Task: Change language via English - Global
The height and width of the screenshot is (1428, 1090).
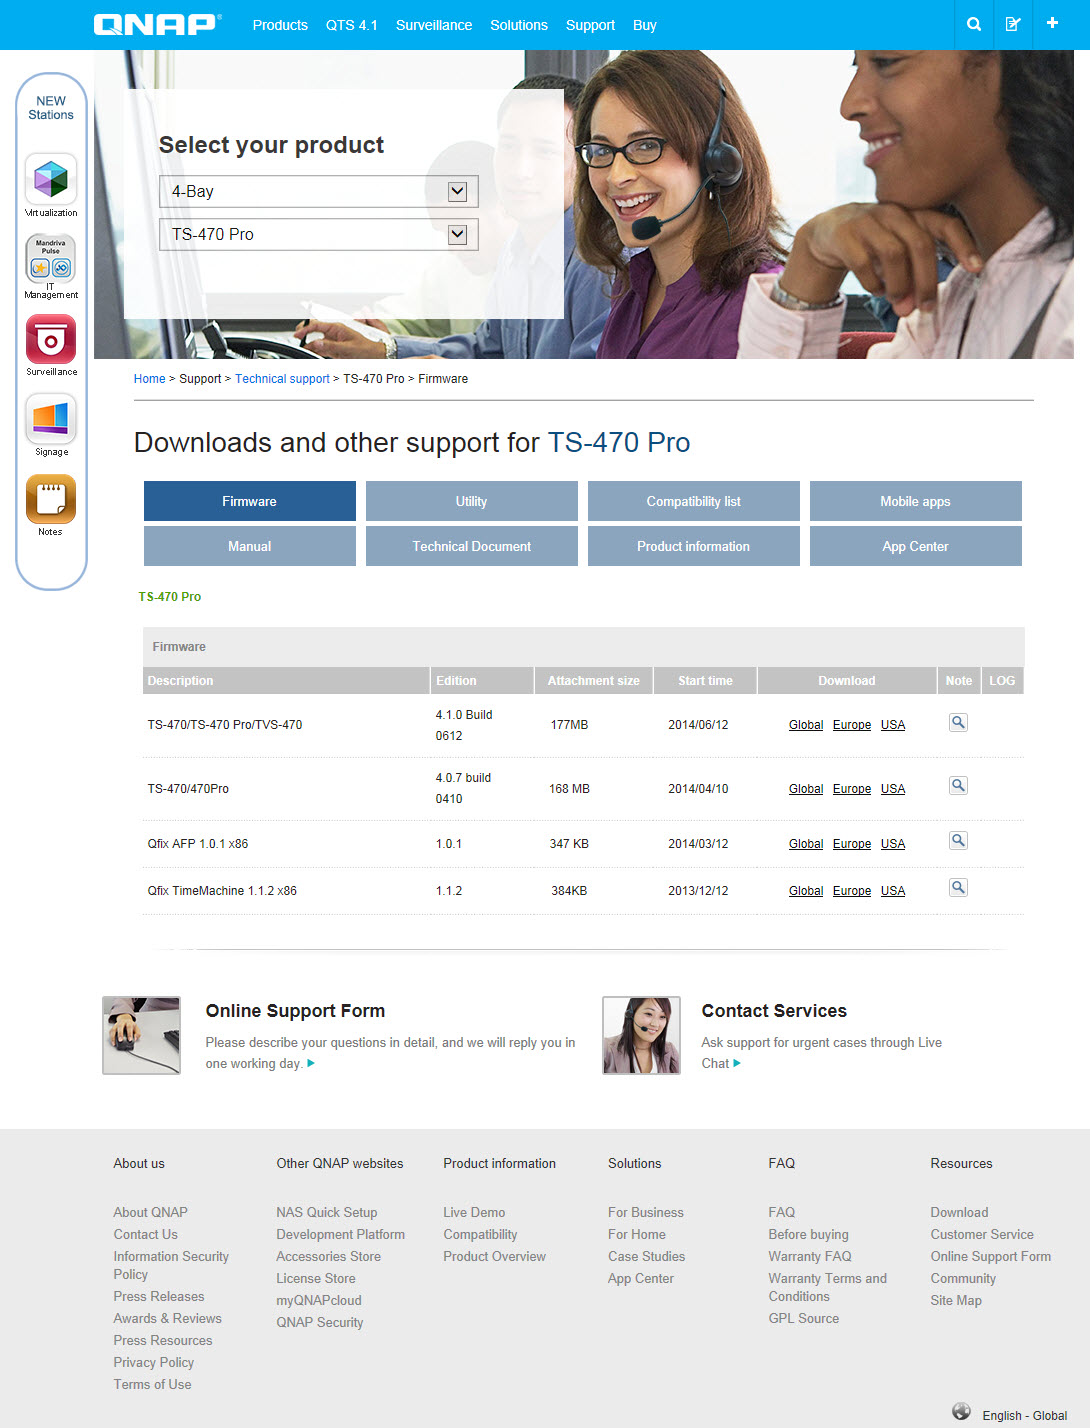Action: coord(1025,1415)
